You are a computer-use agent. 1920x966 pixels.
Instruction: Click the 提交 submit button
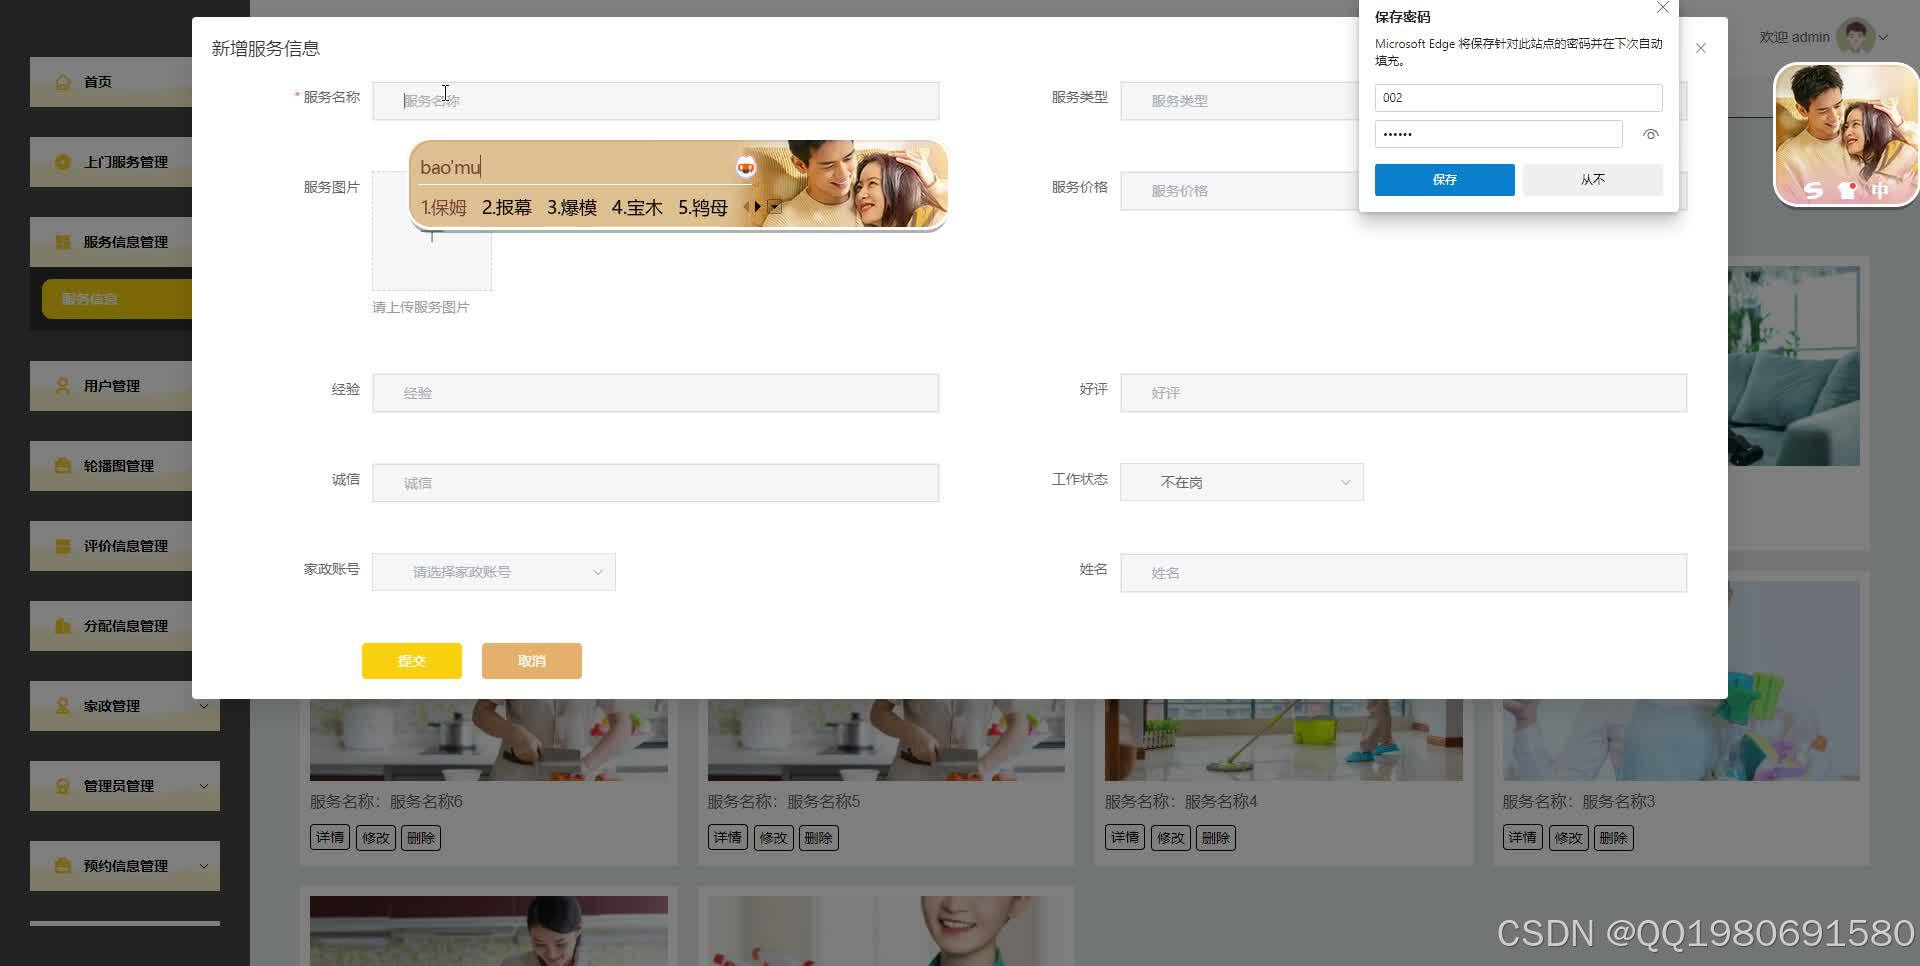[x=412, y=661]
